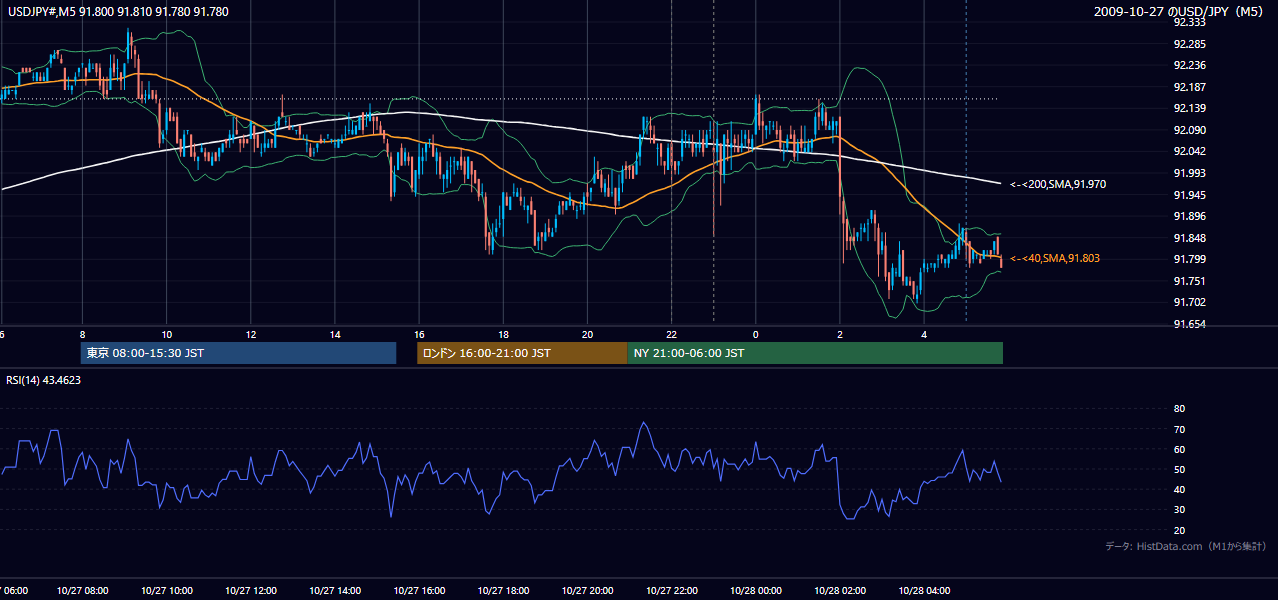The height and width of the screenshot is (600, 1278).
Task: Click the 10/27 16:00 time axis label
Action: coord(421,590)
